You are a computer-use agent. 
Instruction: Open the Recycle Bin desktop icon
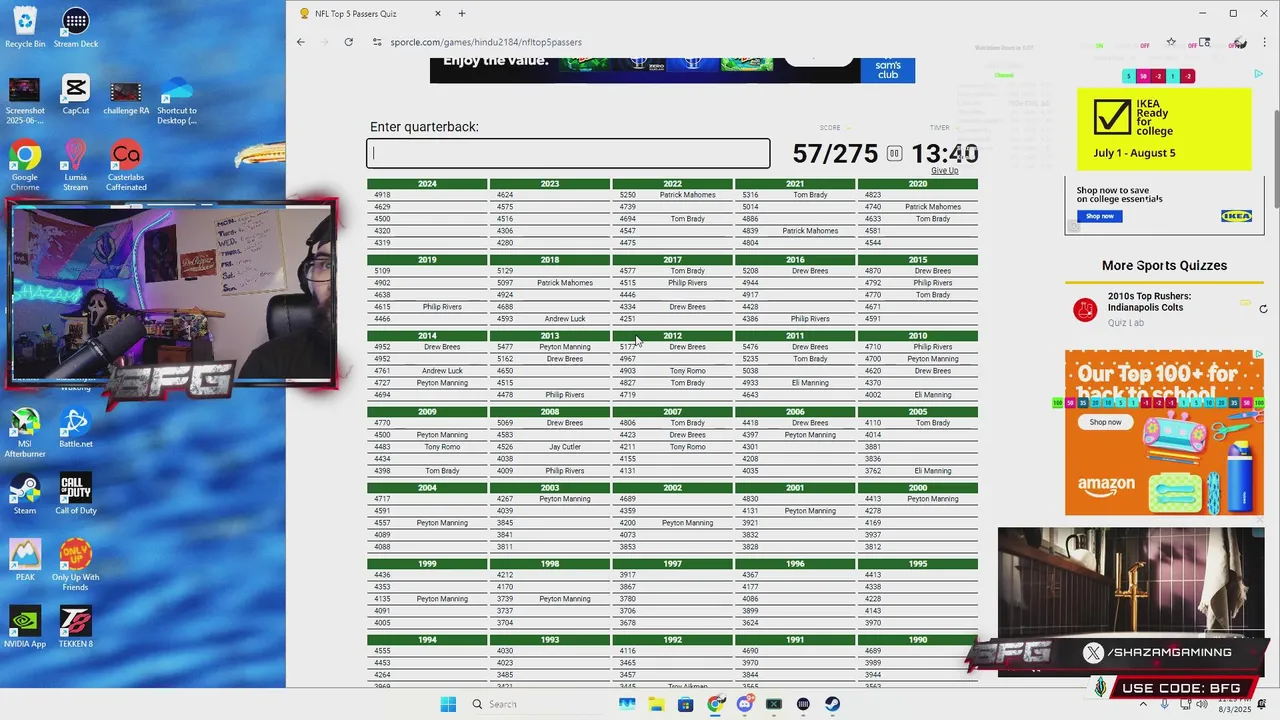point(25,27)
